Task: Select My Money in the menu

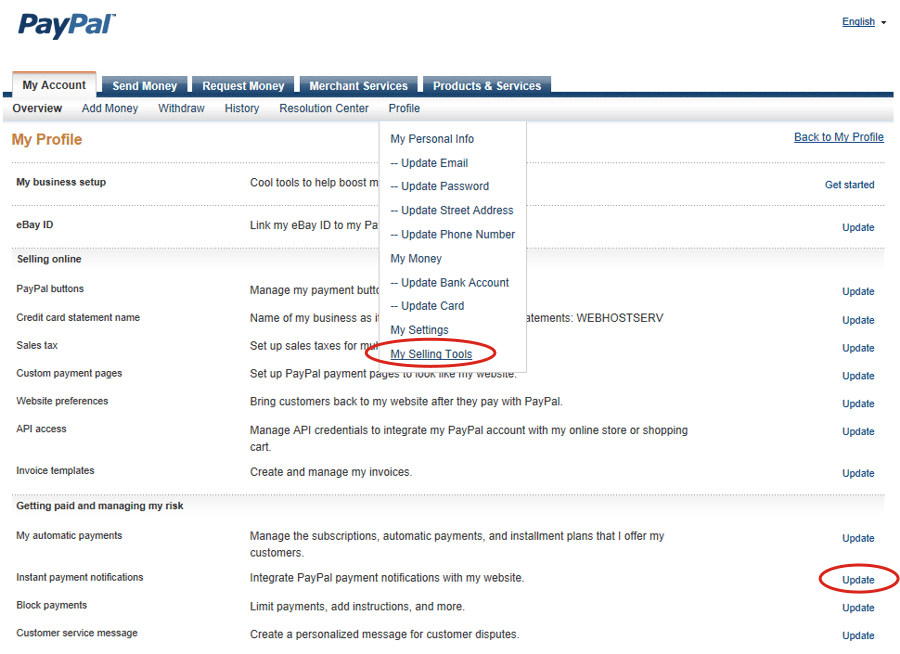Action: coord(416,258)
